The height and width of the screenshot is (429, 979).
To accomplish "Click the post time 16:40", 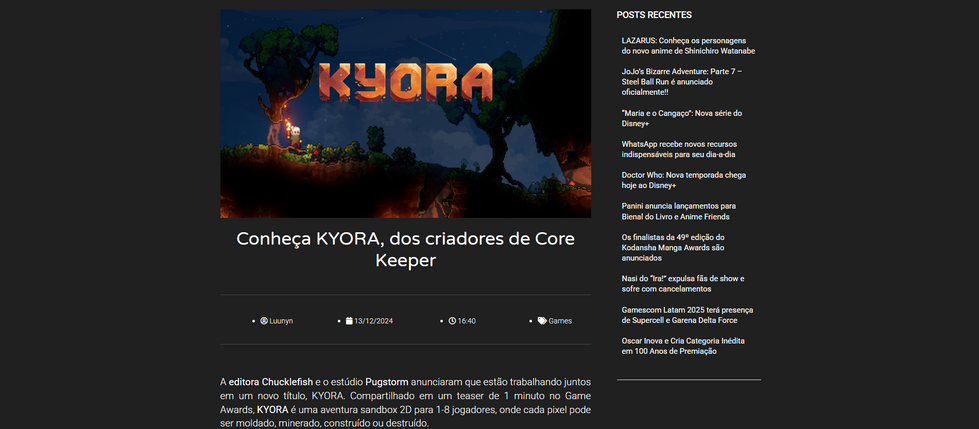I will point(466,321).
